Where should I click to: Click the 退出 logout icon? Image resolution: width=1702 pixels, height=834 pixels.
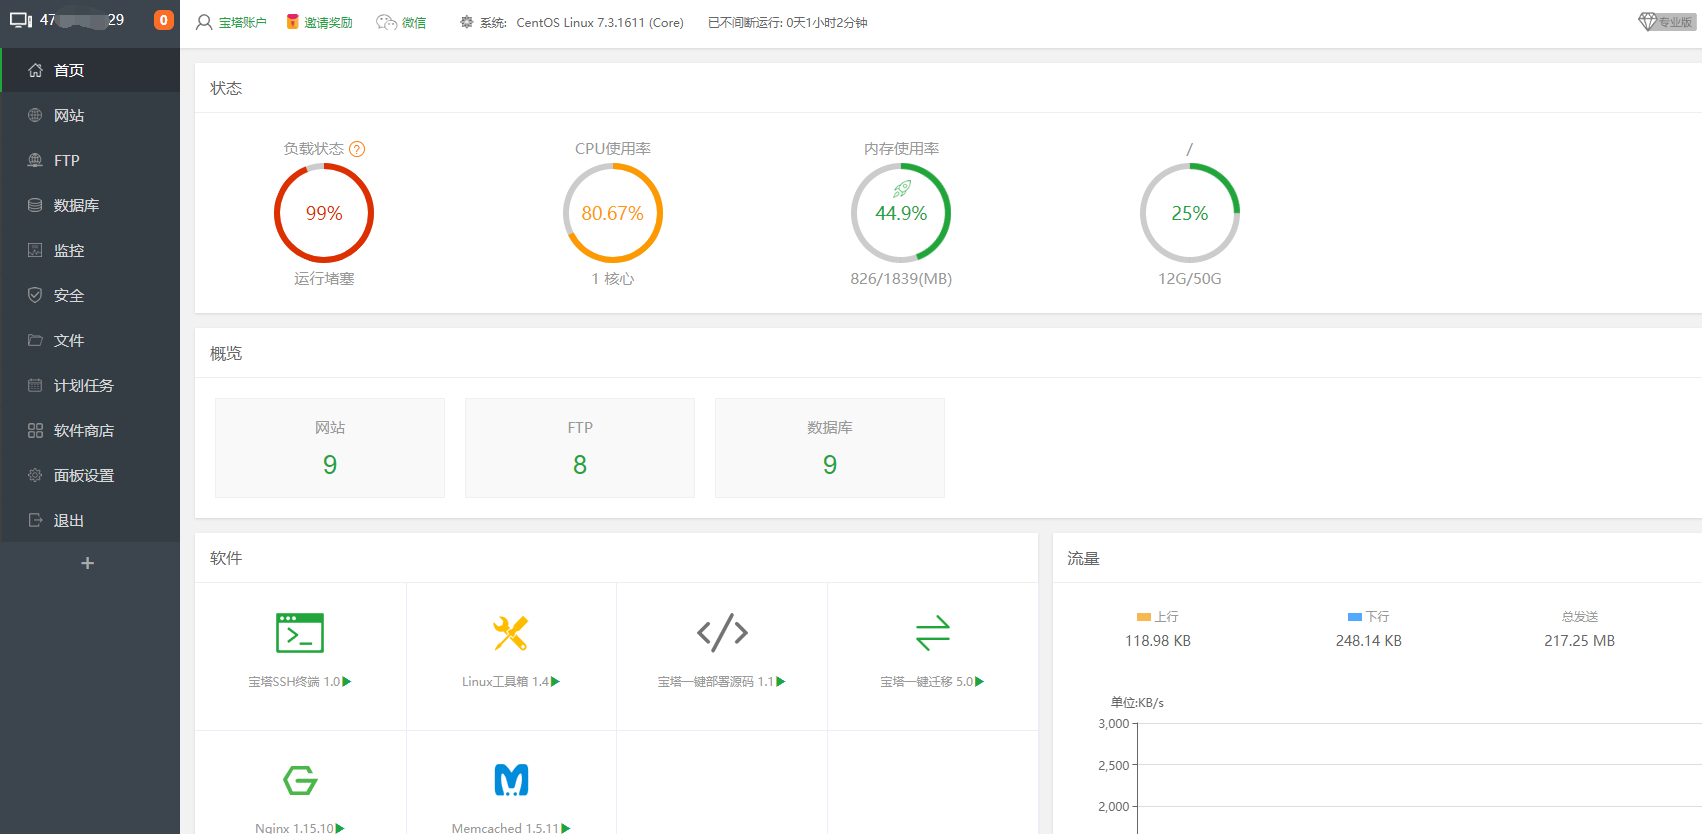click(x=35, y=520)
